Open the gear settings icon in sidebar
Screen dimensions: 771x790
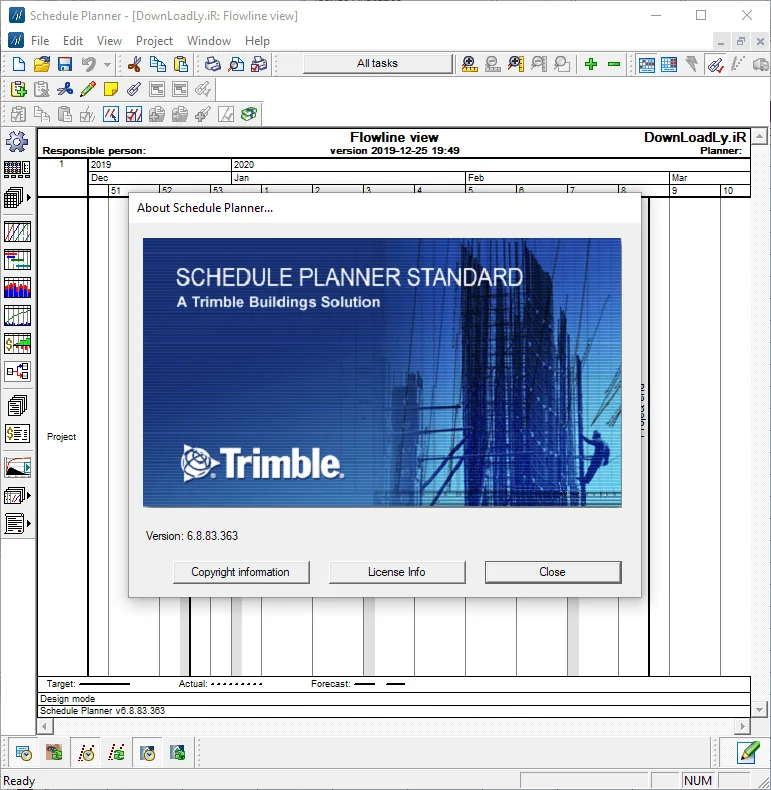(17, 142)
